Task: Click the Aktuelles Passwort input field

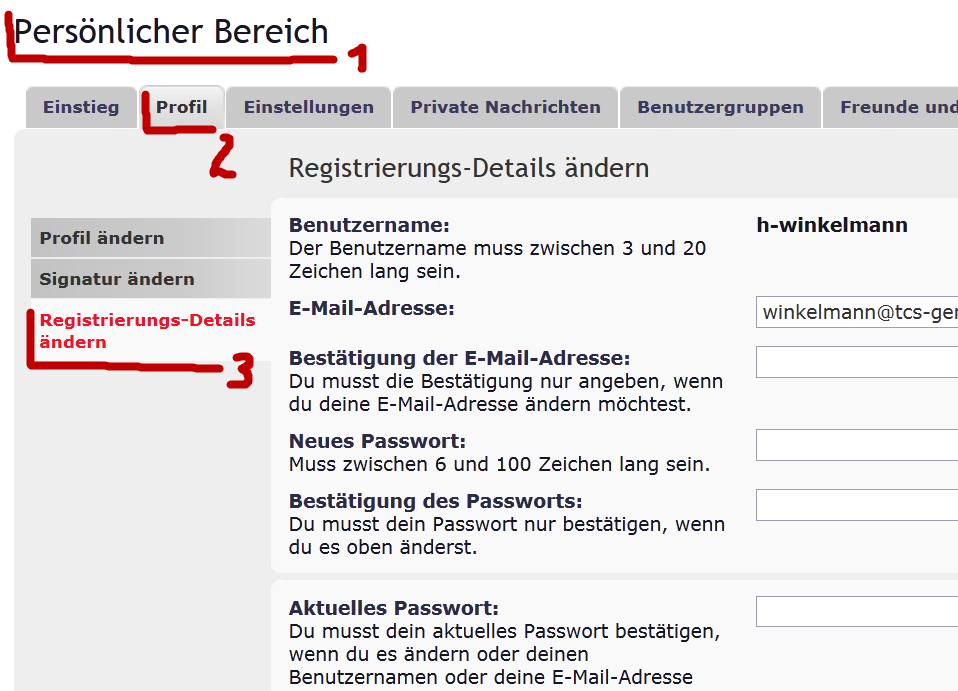Action: 857,611
